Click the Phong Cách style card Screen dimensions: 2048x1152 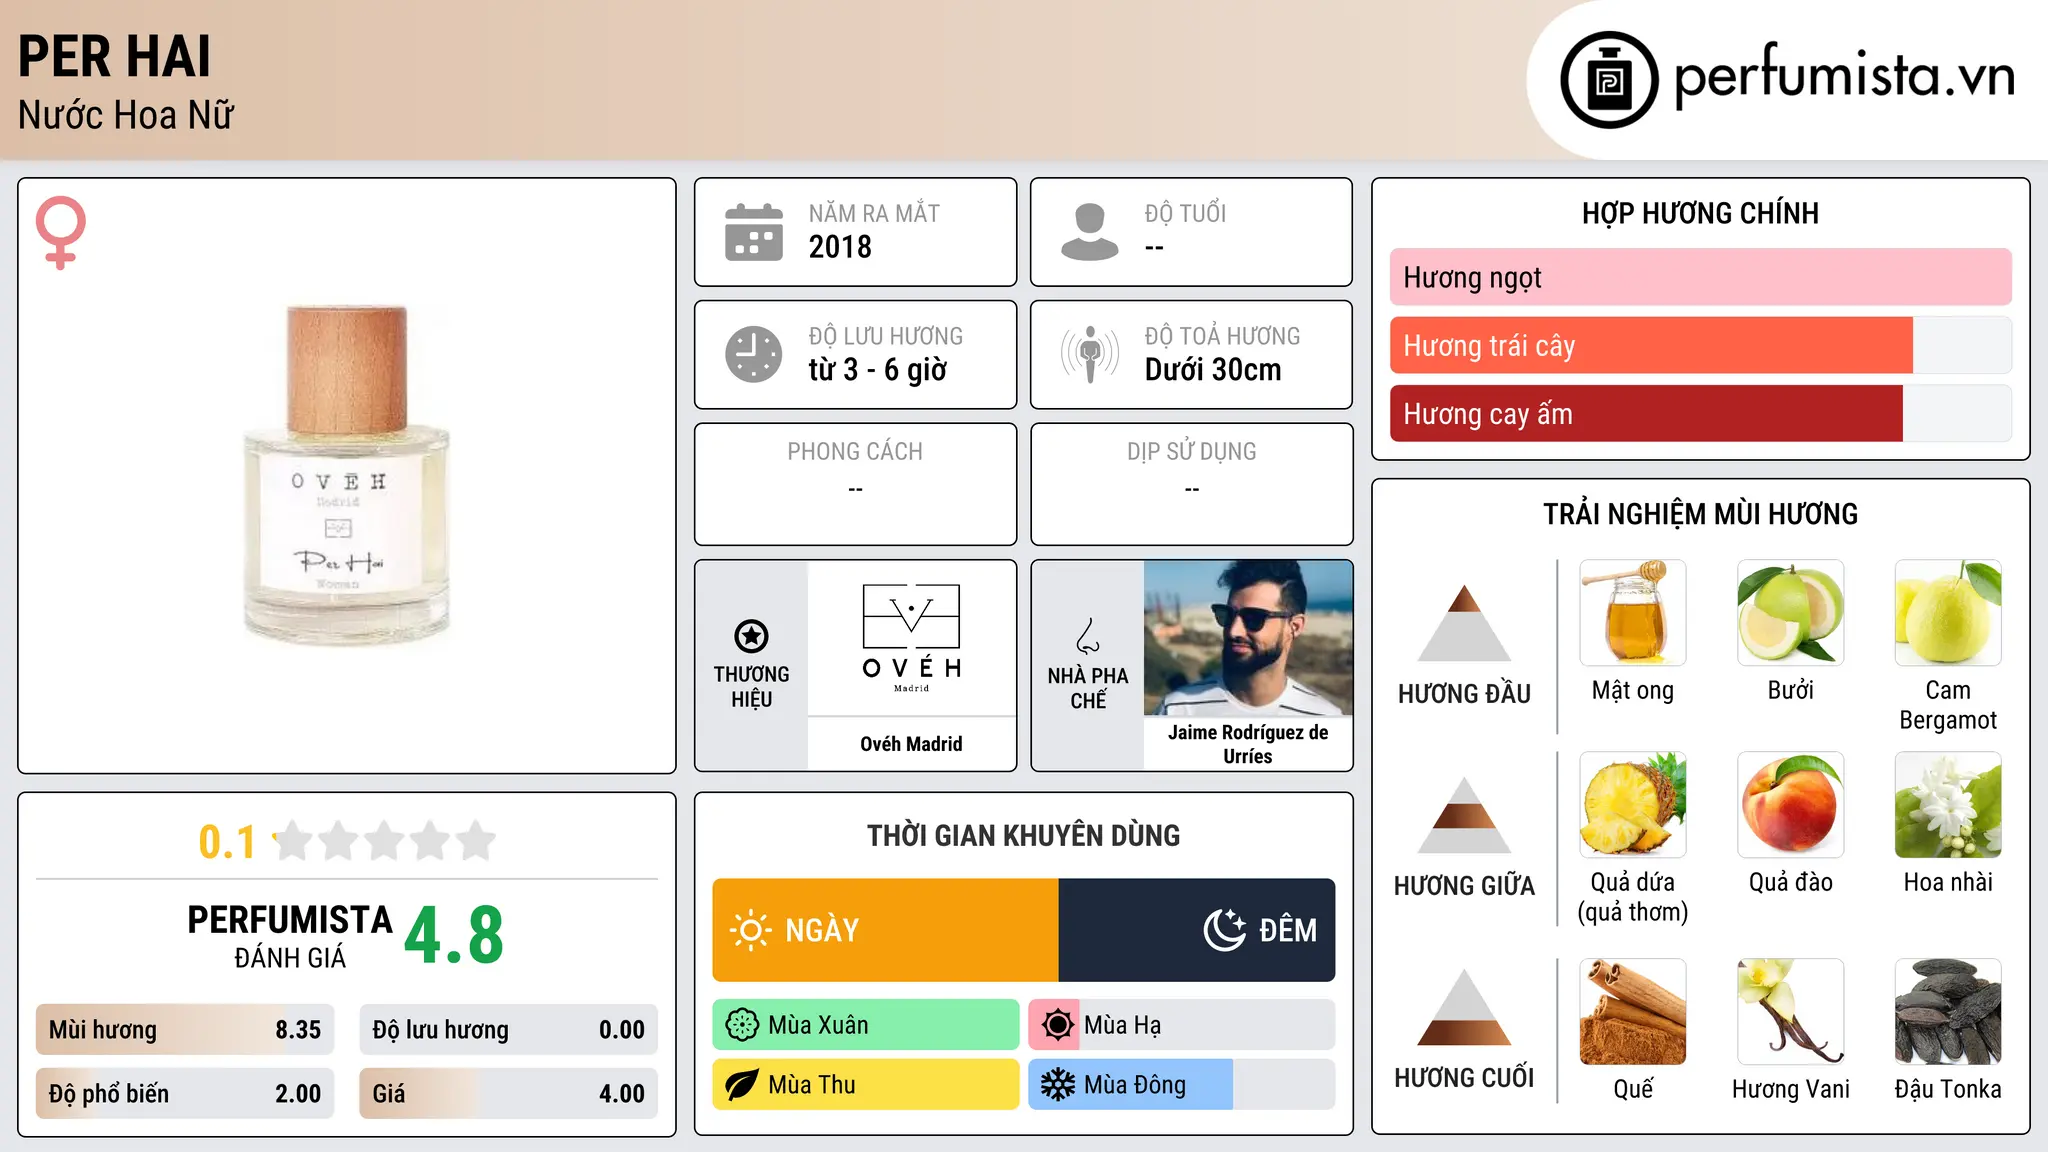(855, 484)
